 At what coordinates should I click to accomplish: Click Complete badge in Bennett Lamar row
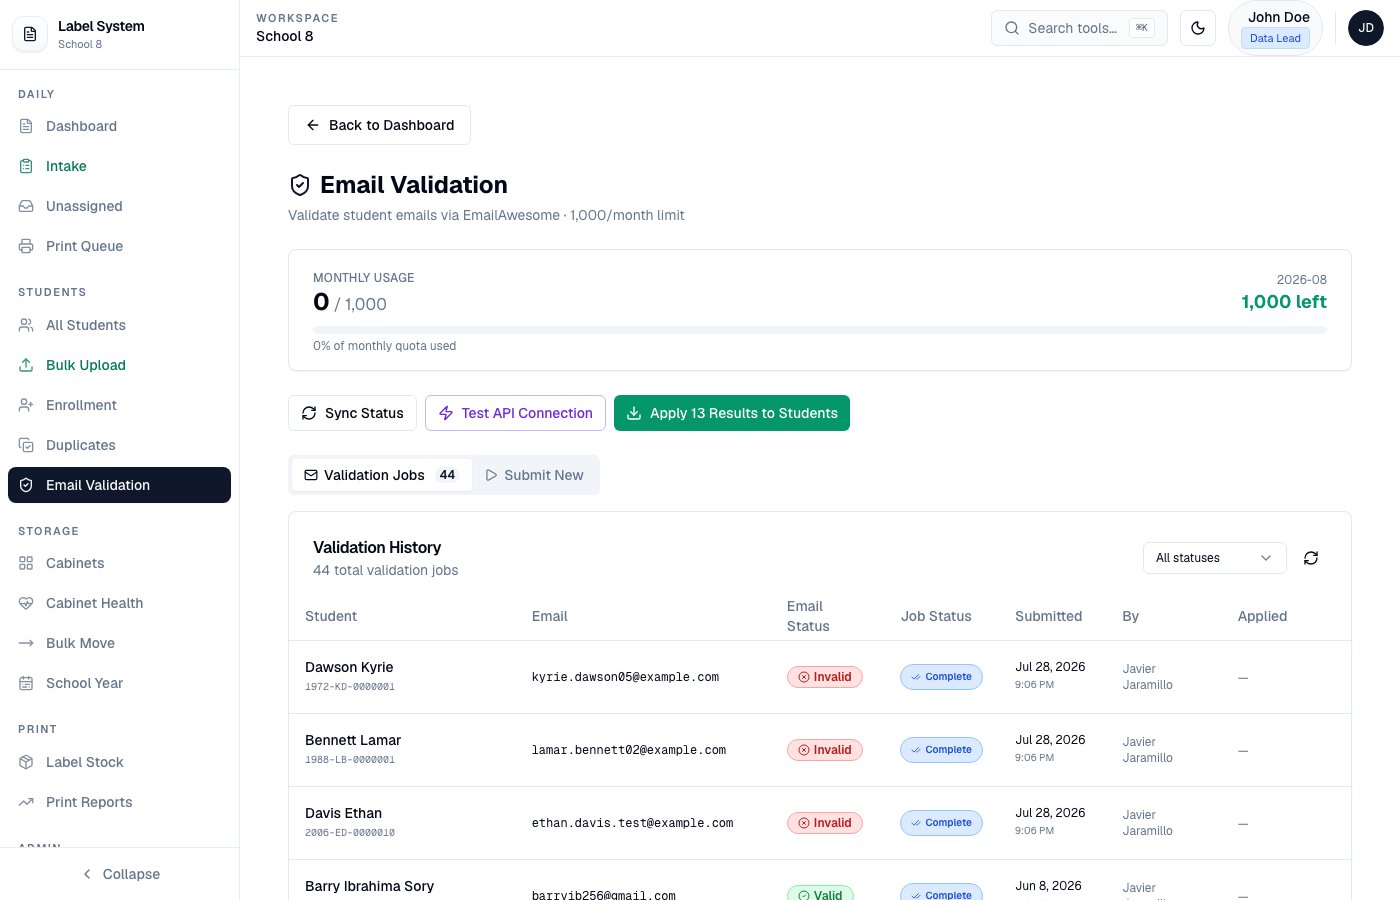tap(941, 750)
